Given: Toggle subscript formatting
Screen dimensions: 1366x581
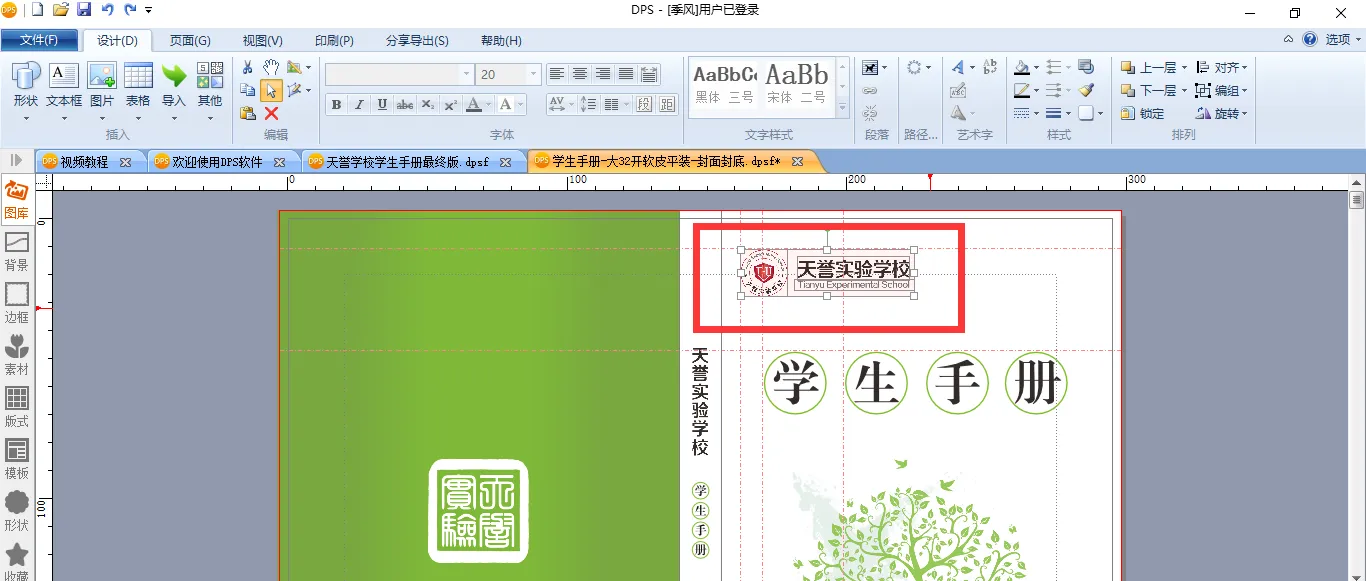Looking at the screenshot, I should coord(428,105).
